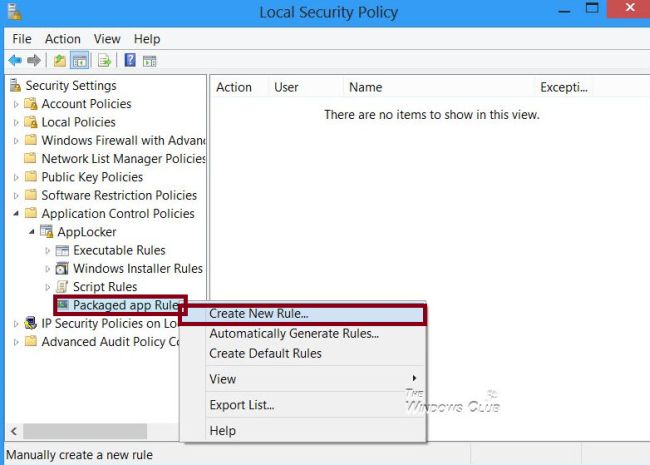This screenshot has height=465, width=650.
Task: Click the Executable Rules icon
Action: (x=62, y=250)
